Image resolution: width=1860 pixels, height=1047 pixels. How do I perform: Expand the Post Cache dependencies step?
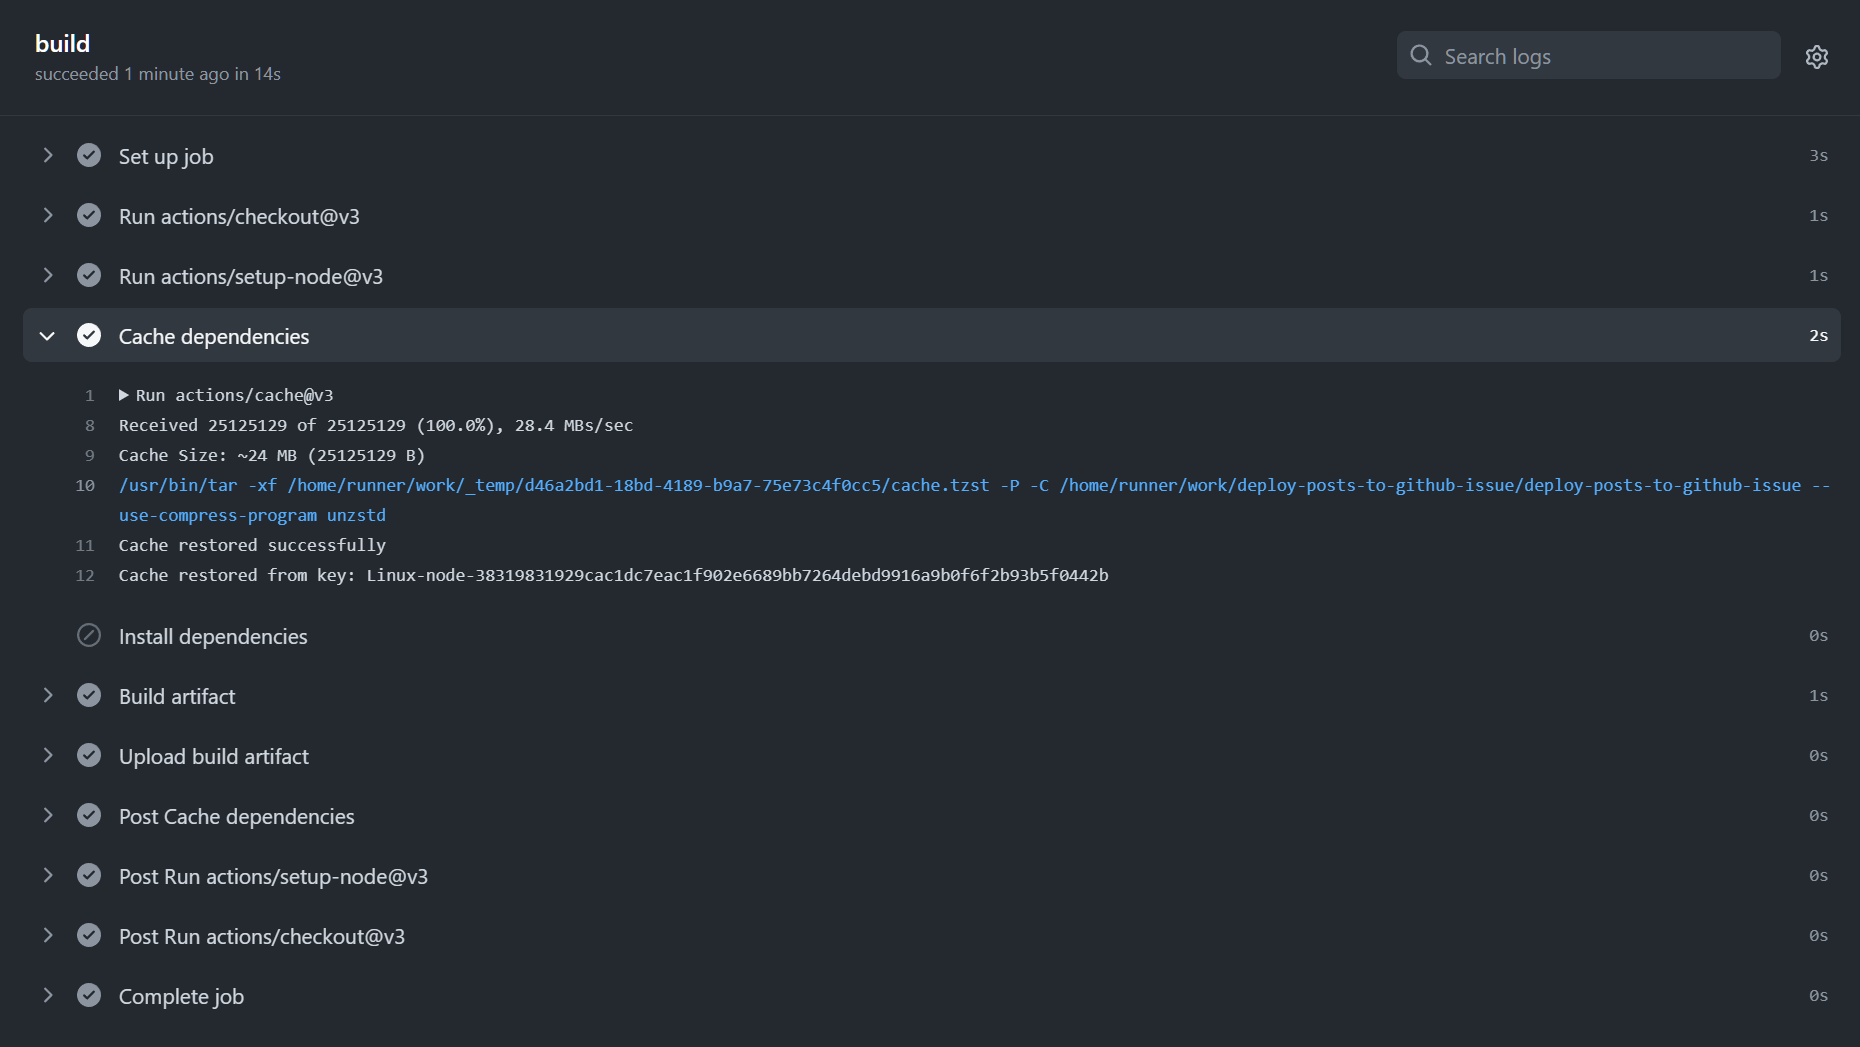pos(46,815)
